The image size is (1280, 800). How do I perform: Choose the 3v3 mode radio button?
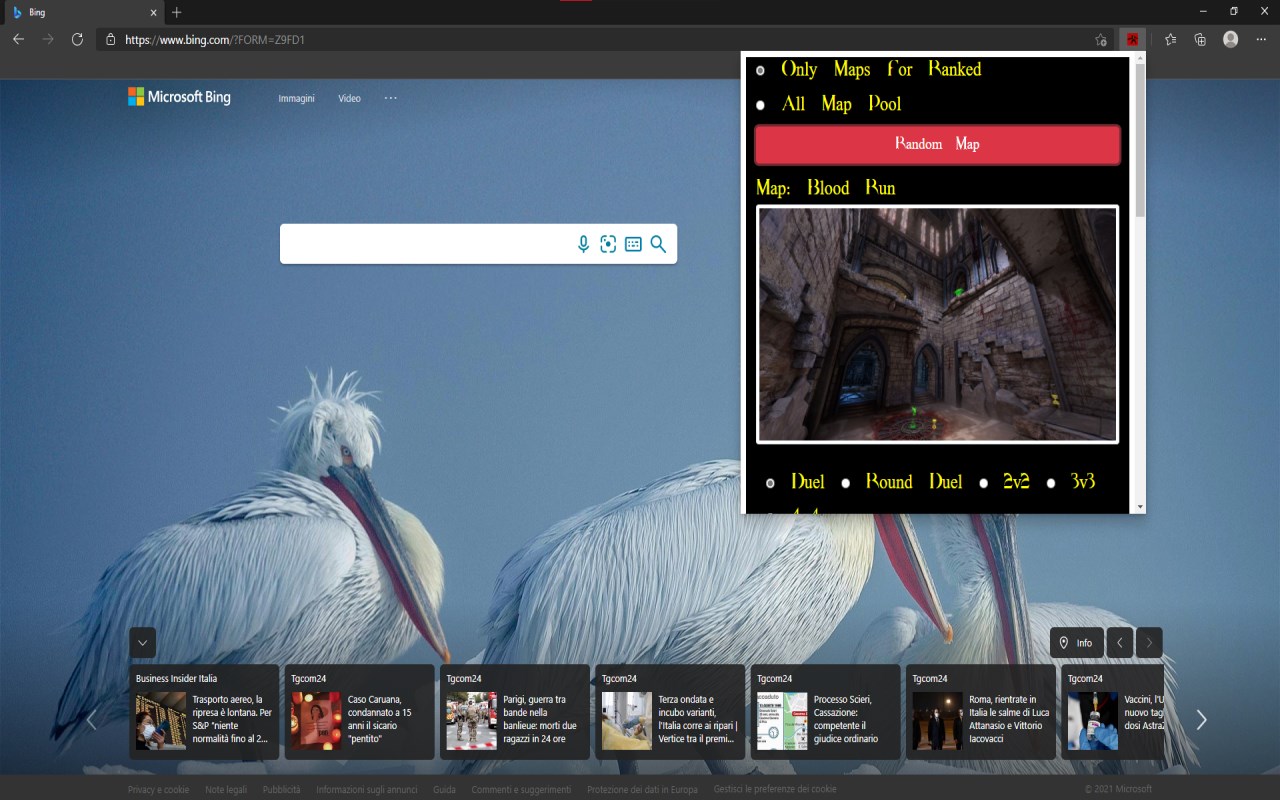(x=1050, y=483)
